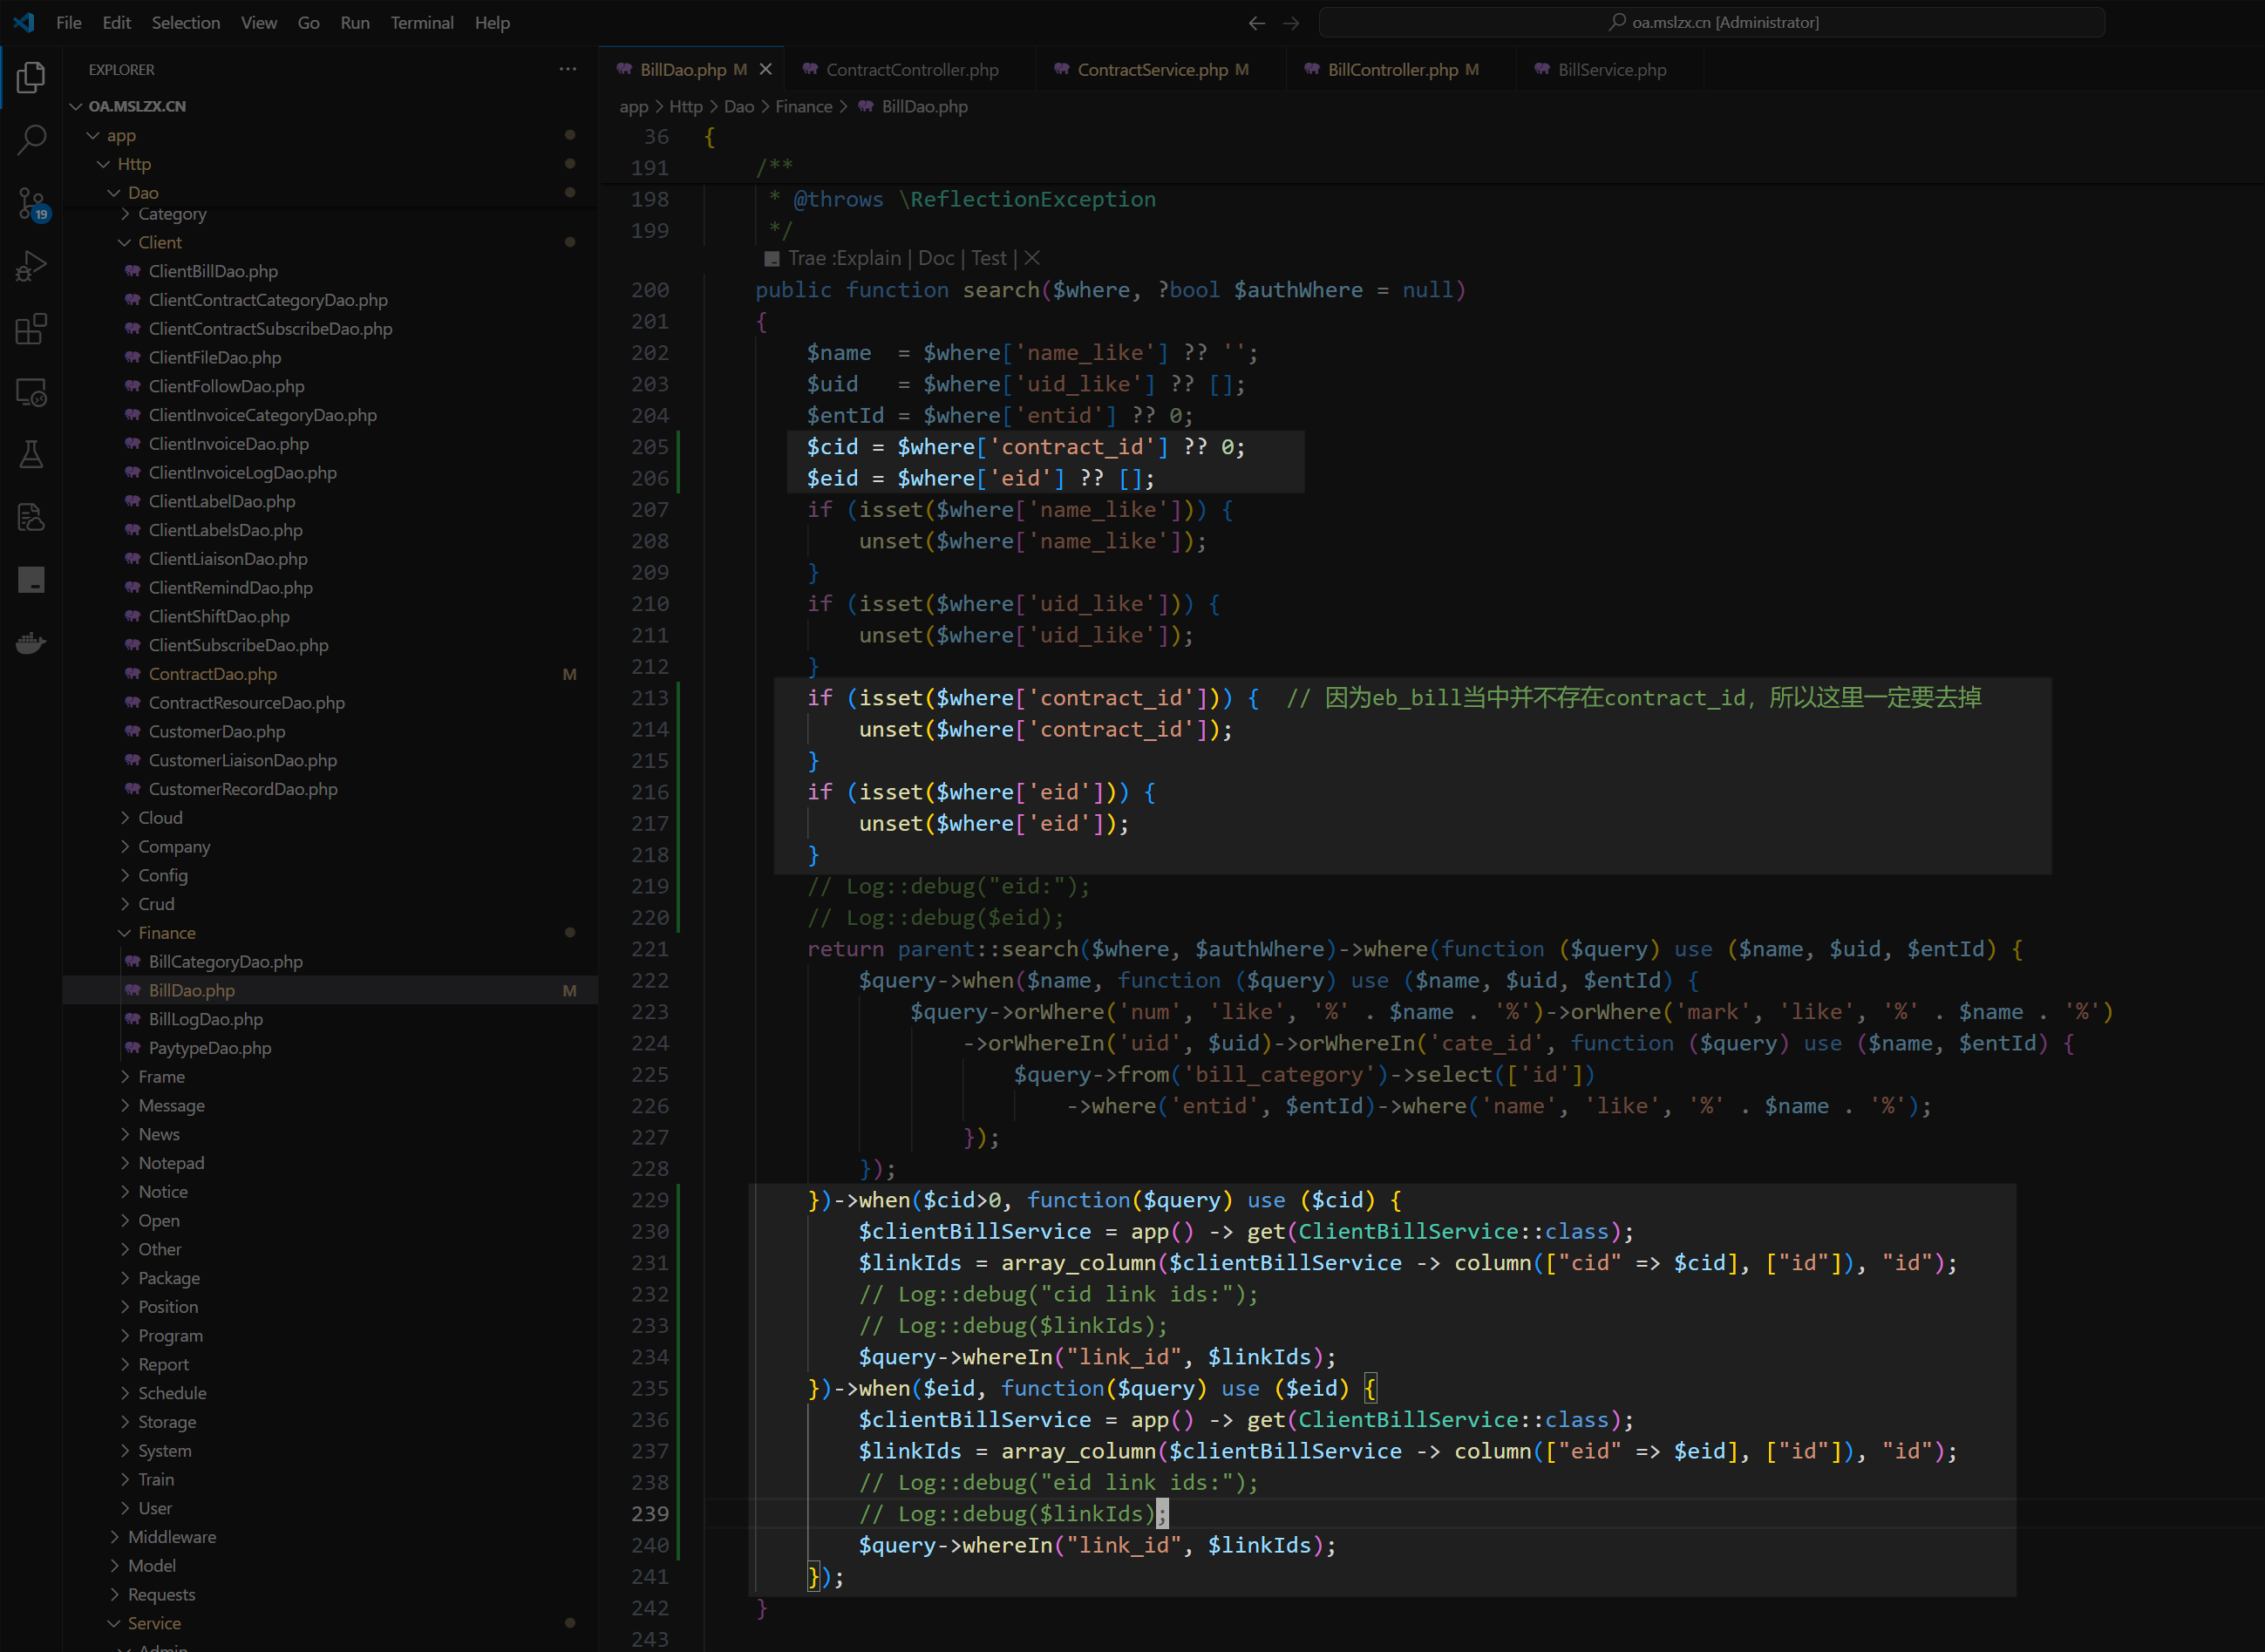Collapse the OA.MSLZX.CN root folder

137,106
